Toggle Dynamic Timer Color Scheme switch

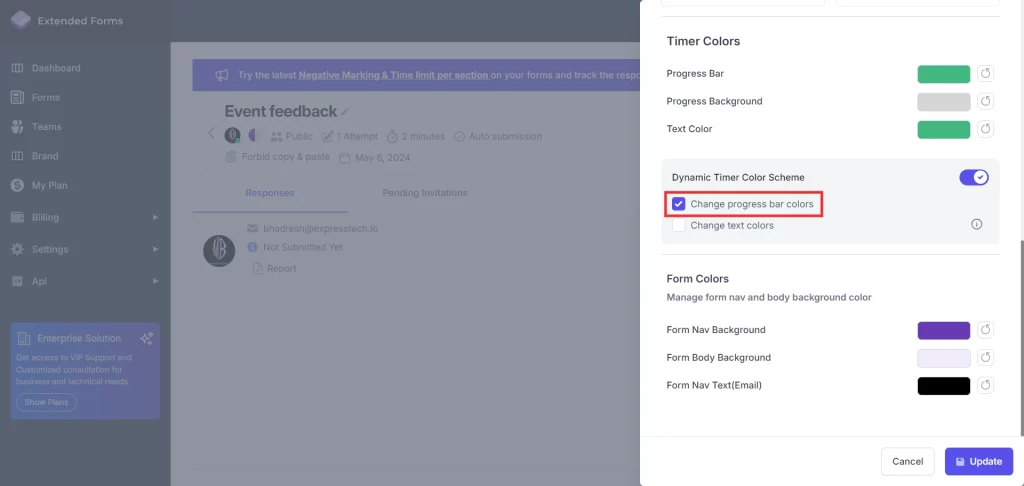coord(974,177)
